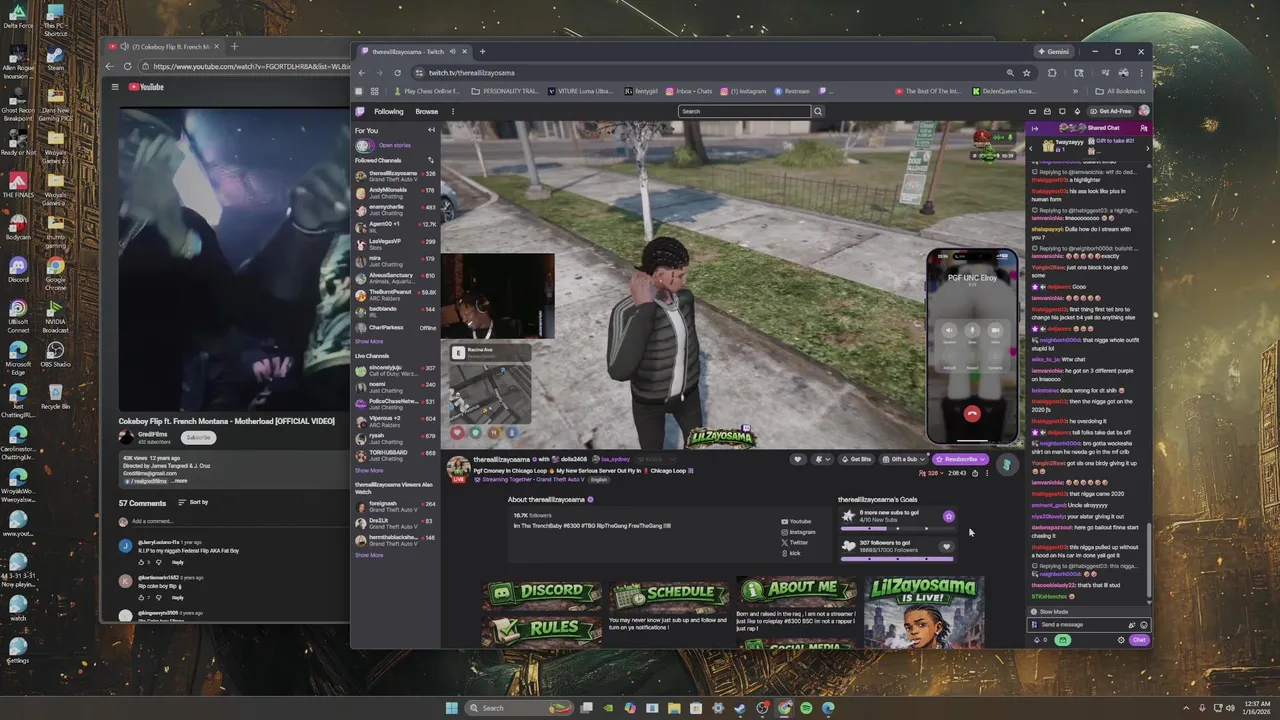Expand the Chrome bookmarks overflow chevron
This screenshot has height=720, width=1280.
coord(1076,91)
